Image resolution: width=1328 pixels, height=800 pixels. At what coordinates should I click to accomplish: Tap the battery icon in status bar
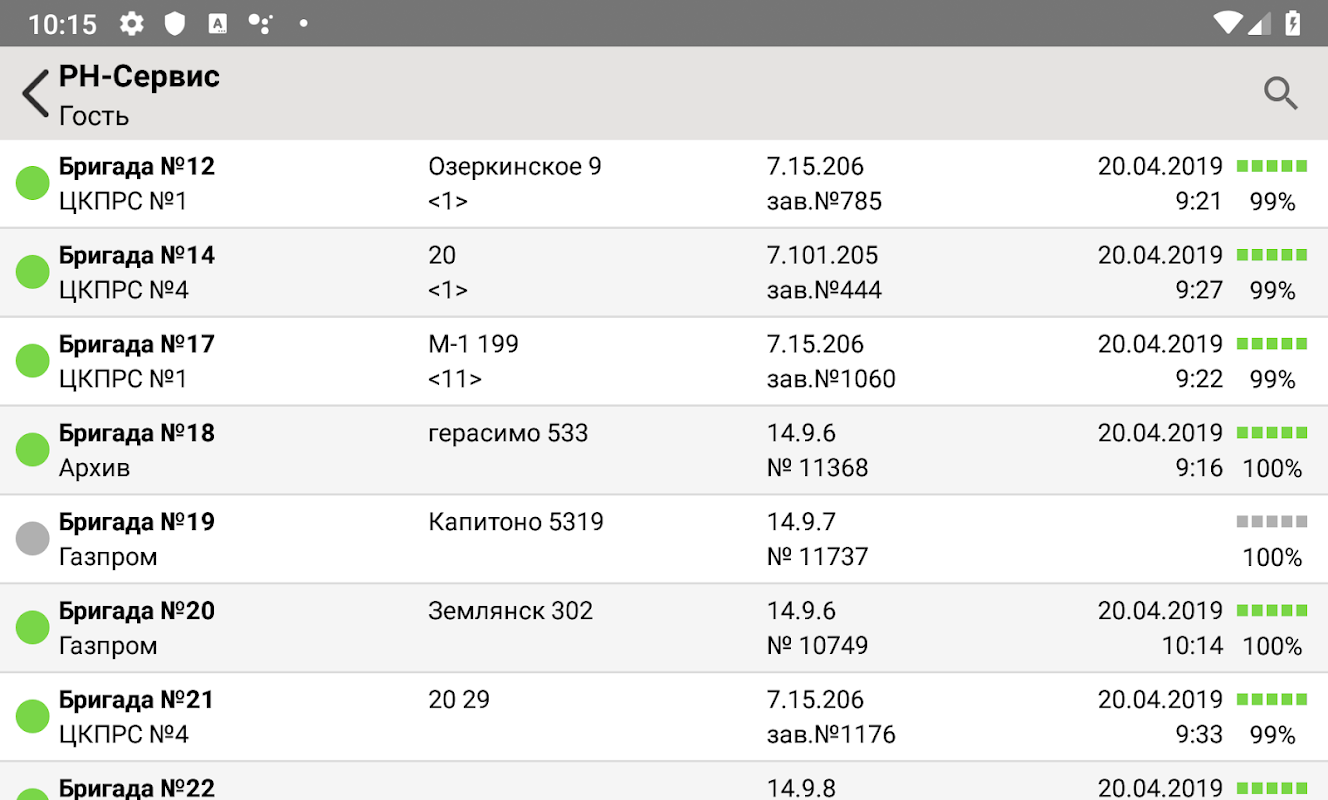[x=1293, y=23]
